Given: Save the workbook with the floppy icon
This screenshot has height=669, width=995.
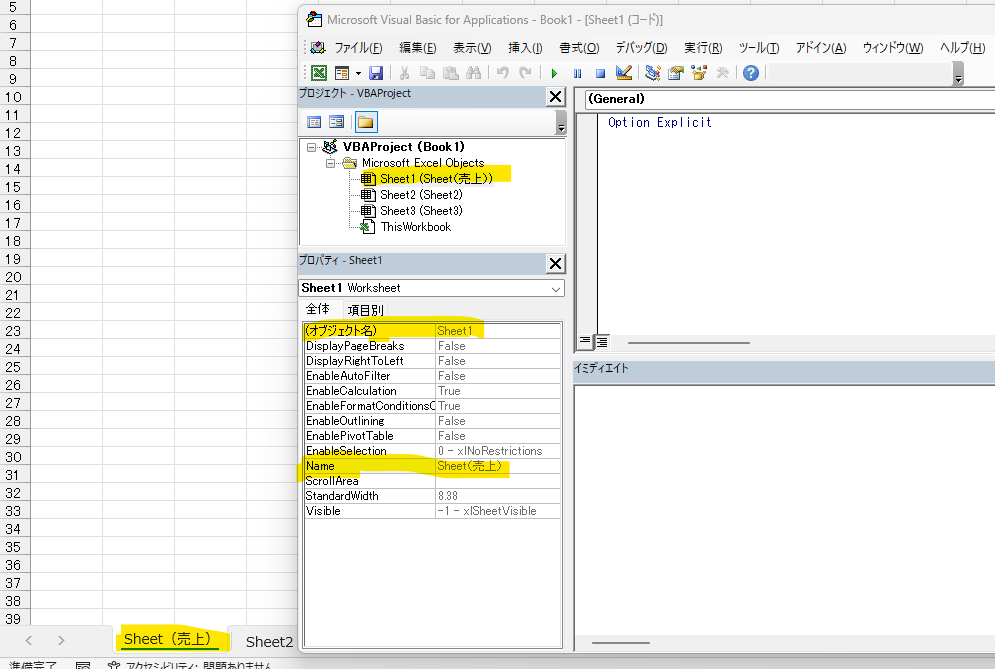Looking at the screenshot, I should point(376,73).
